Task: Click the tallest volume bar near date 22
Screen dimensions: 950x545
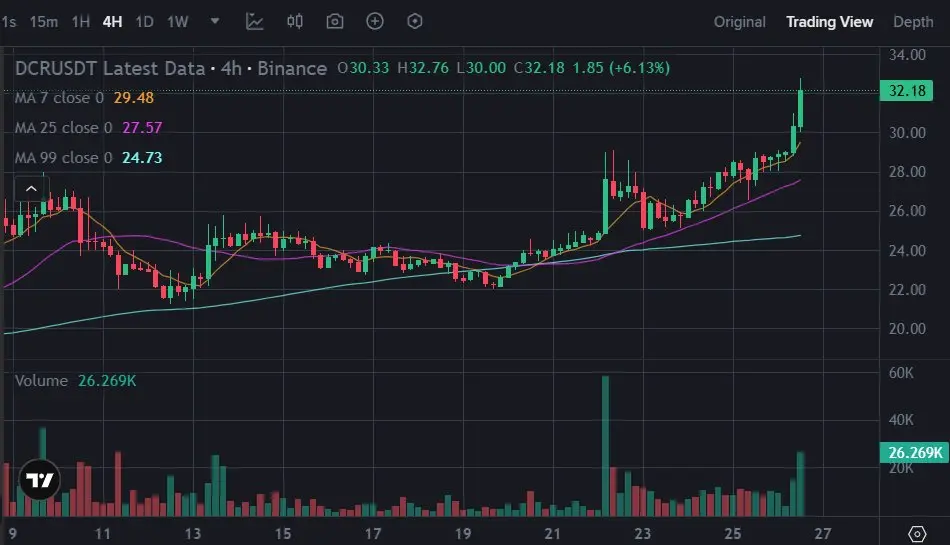Action: click(605, 446)
